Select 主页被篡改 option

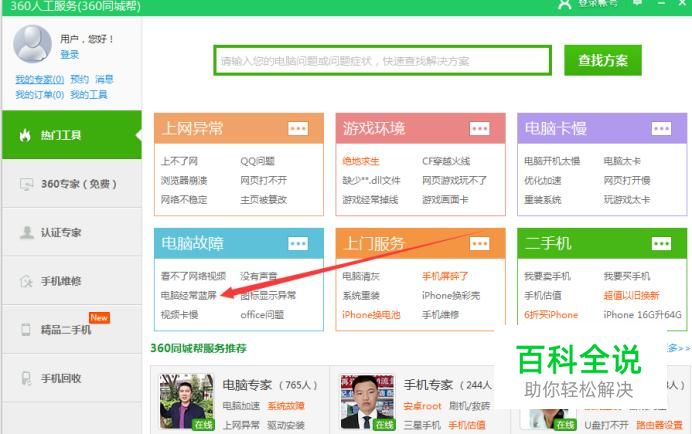tap(263, 200)
